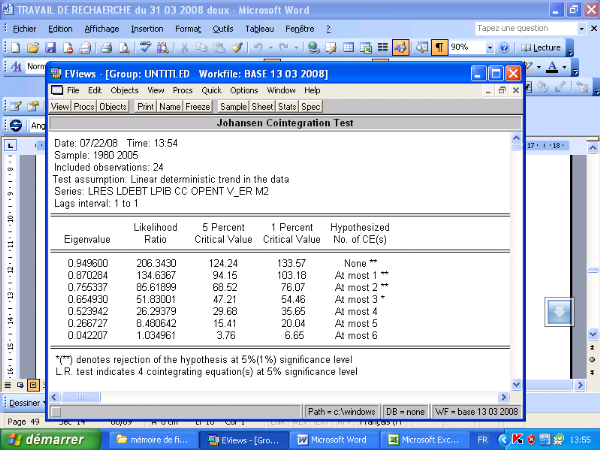Screen dimensions: 600x450
Task: Click the Stats button in EViews
Action: (287, 106)
